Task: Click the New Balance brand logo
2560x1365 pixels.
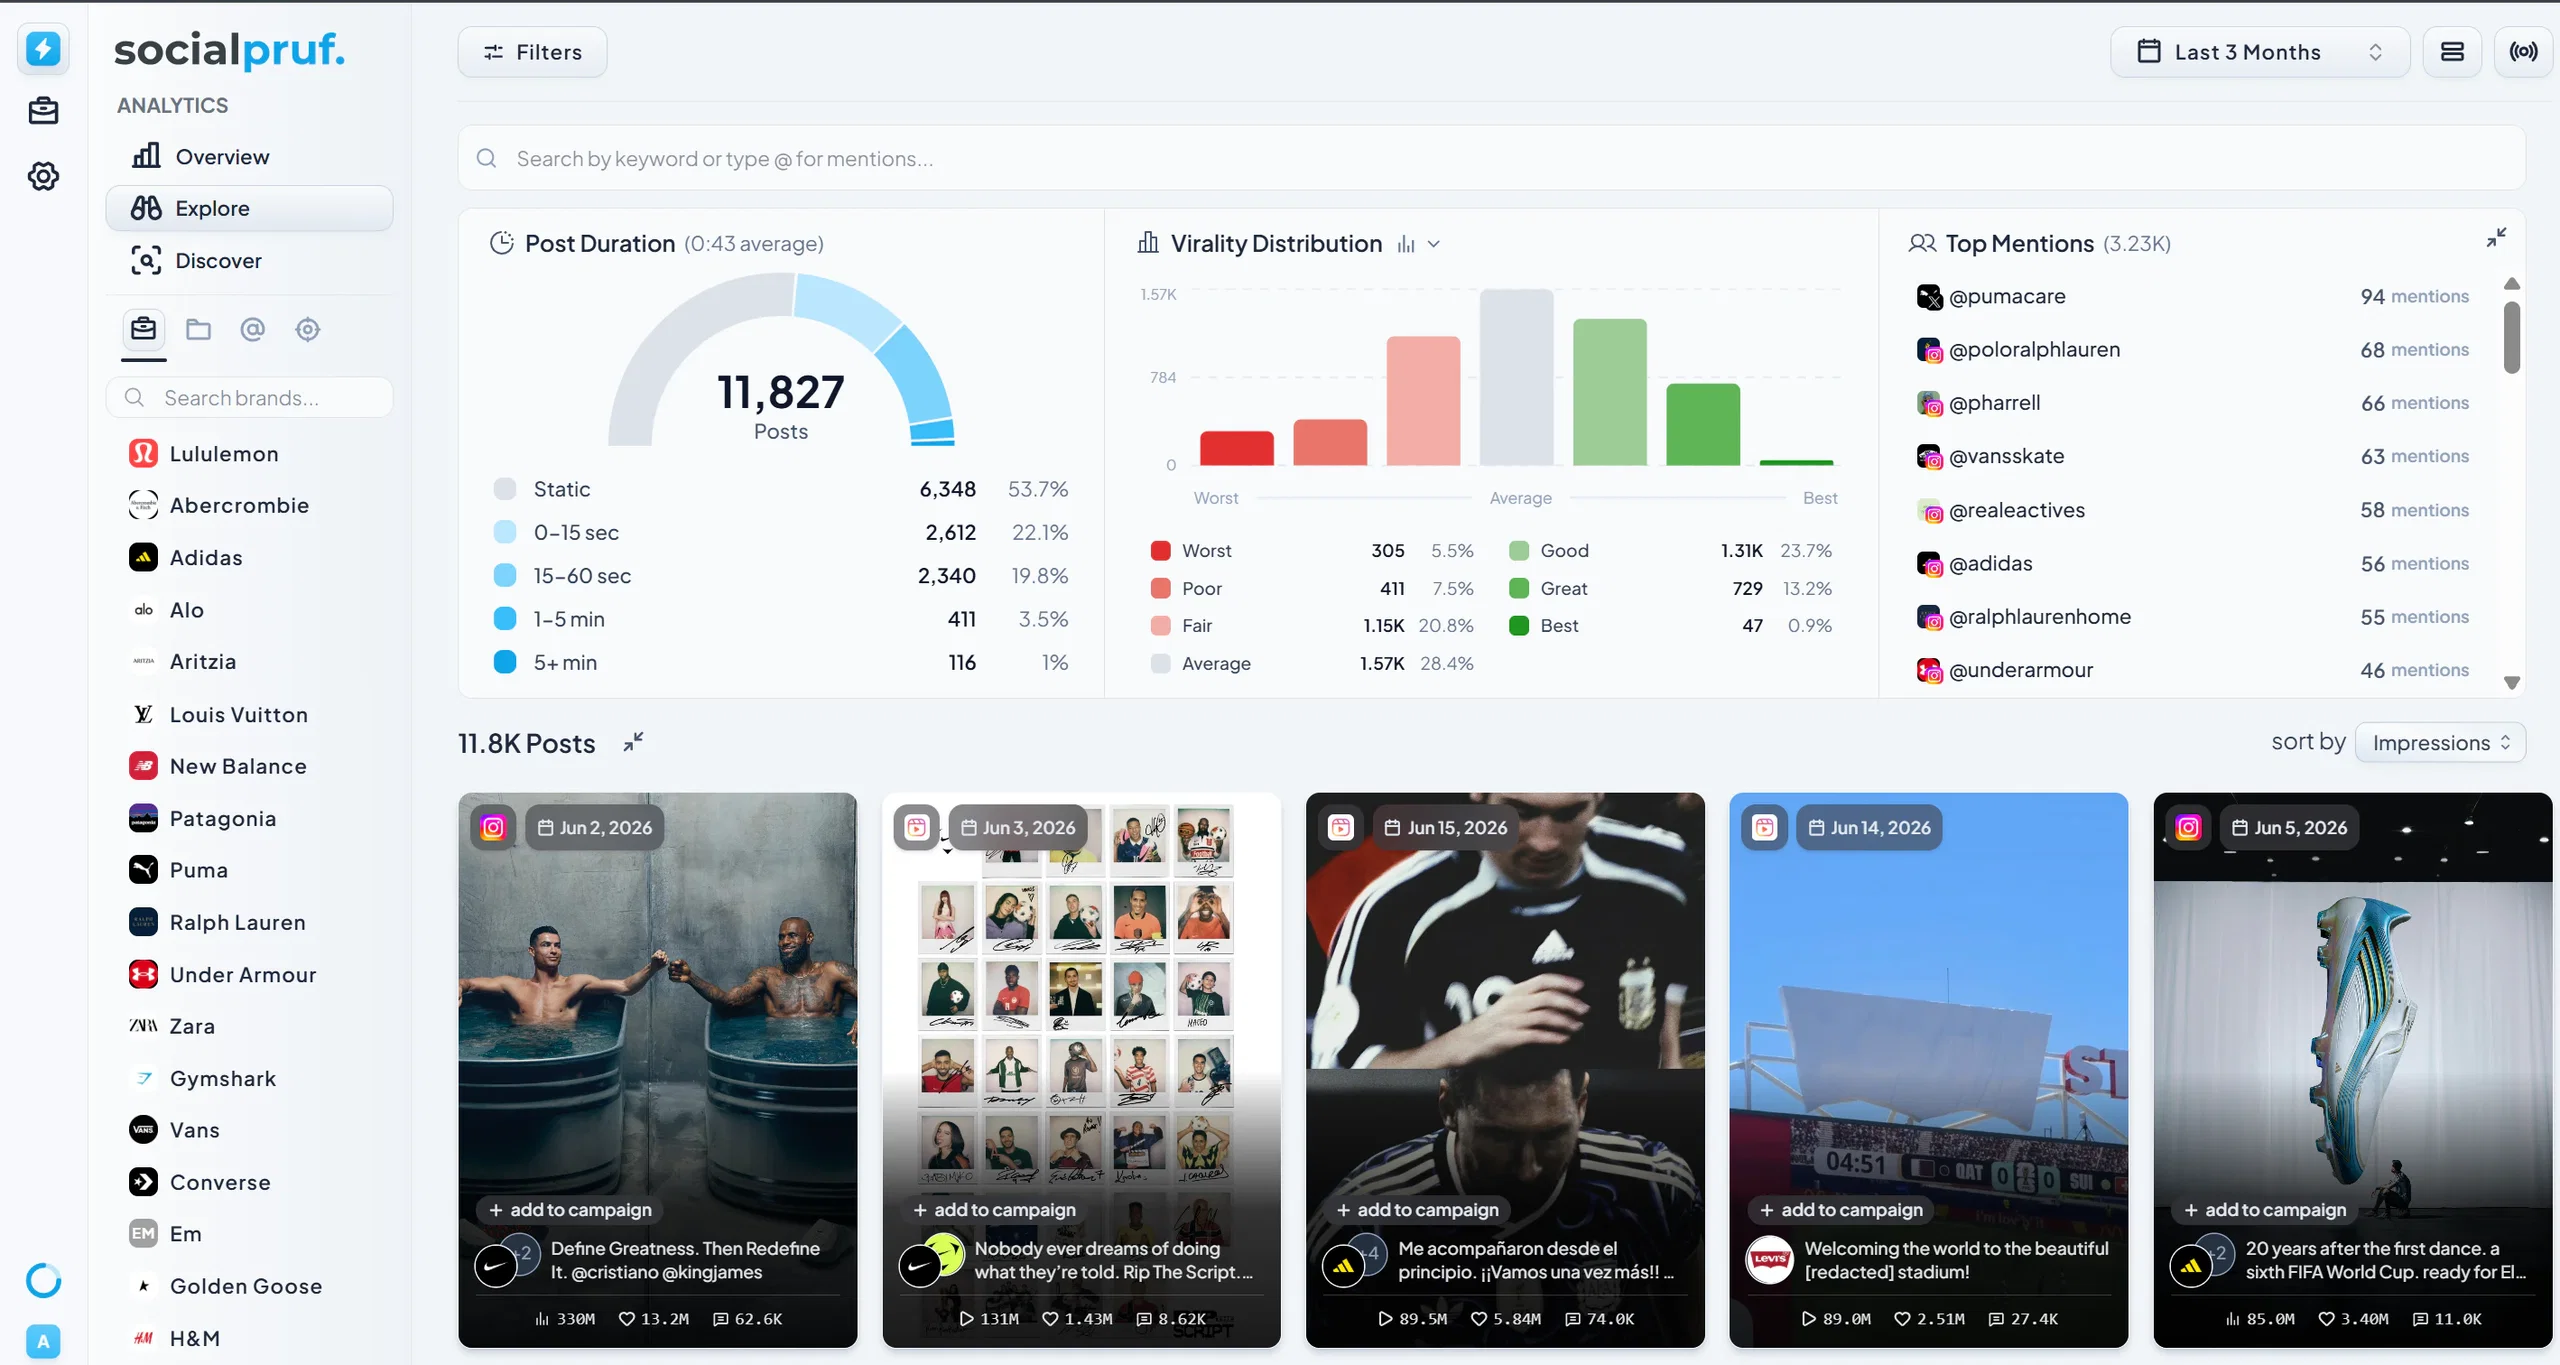Action: [143, 766]
